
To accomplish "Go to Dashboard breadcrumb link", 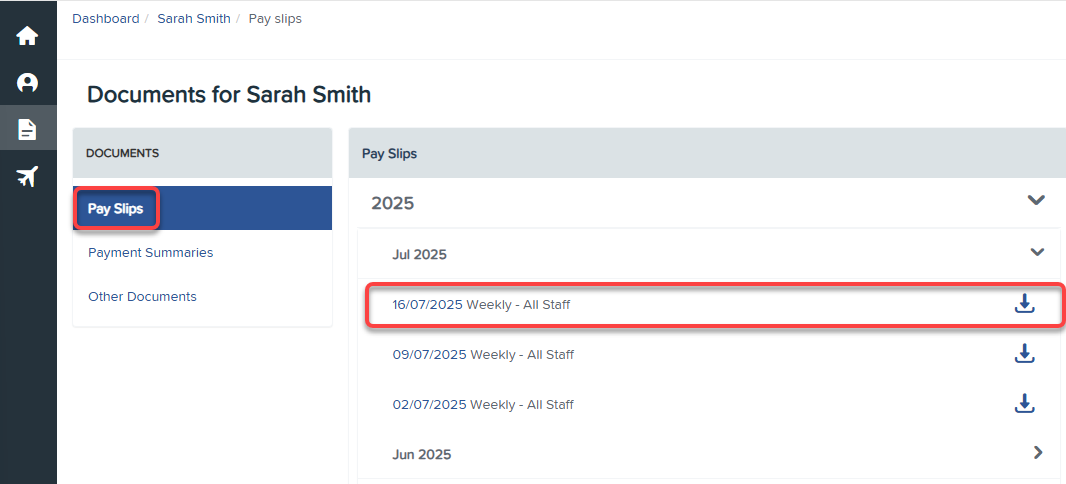I will pyautogui.click(x=105, y=19).
